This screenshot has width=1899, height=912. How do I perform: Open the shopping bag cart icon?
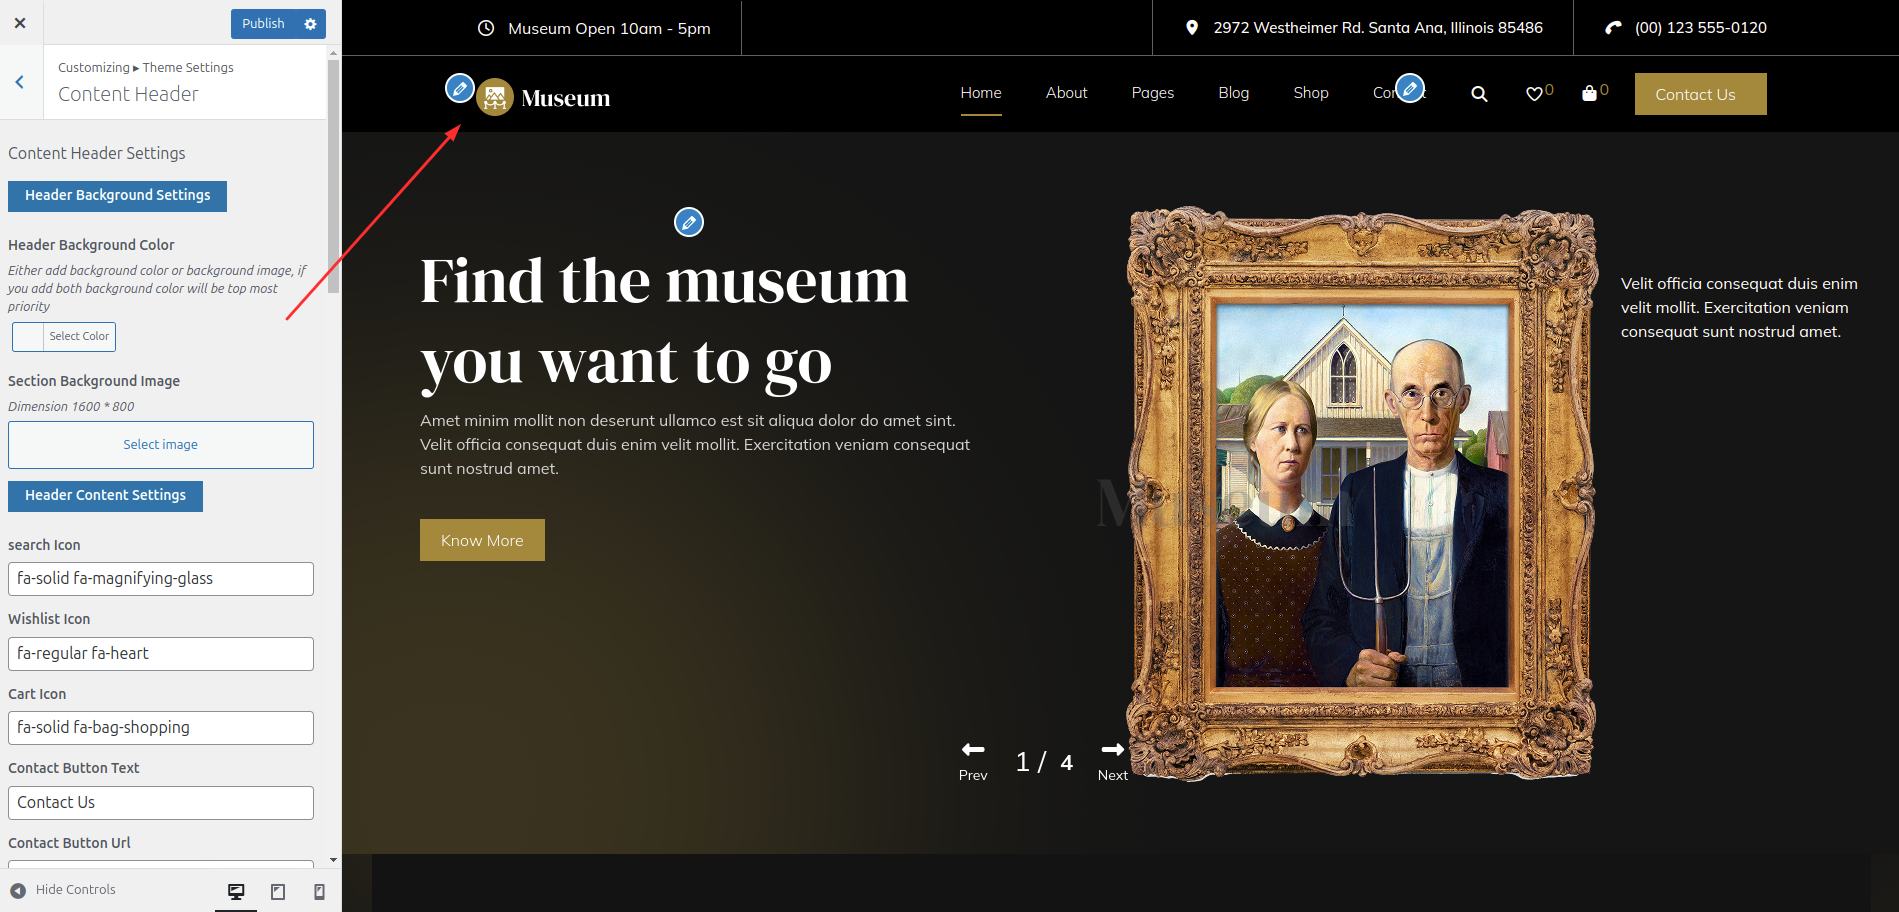1589,94
